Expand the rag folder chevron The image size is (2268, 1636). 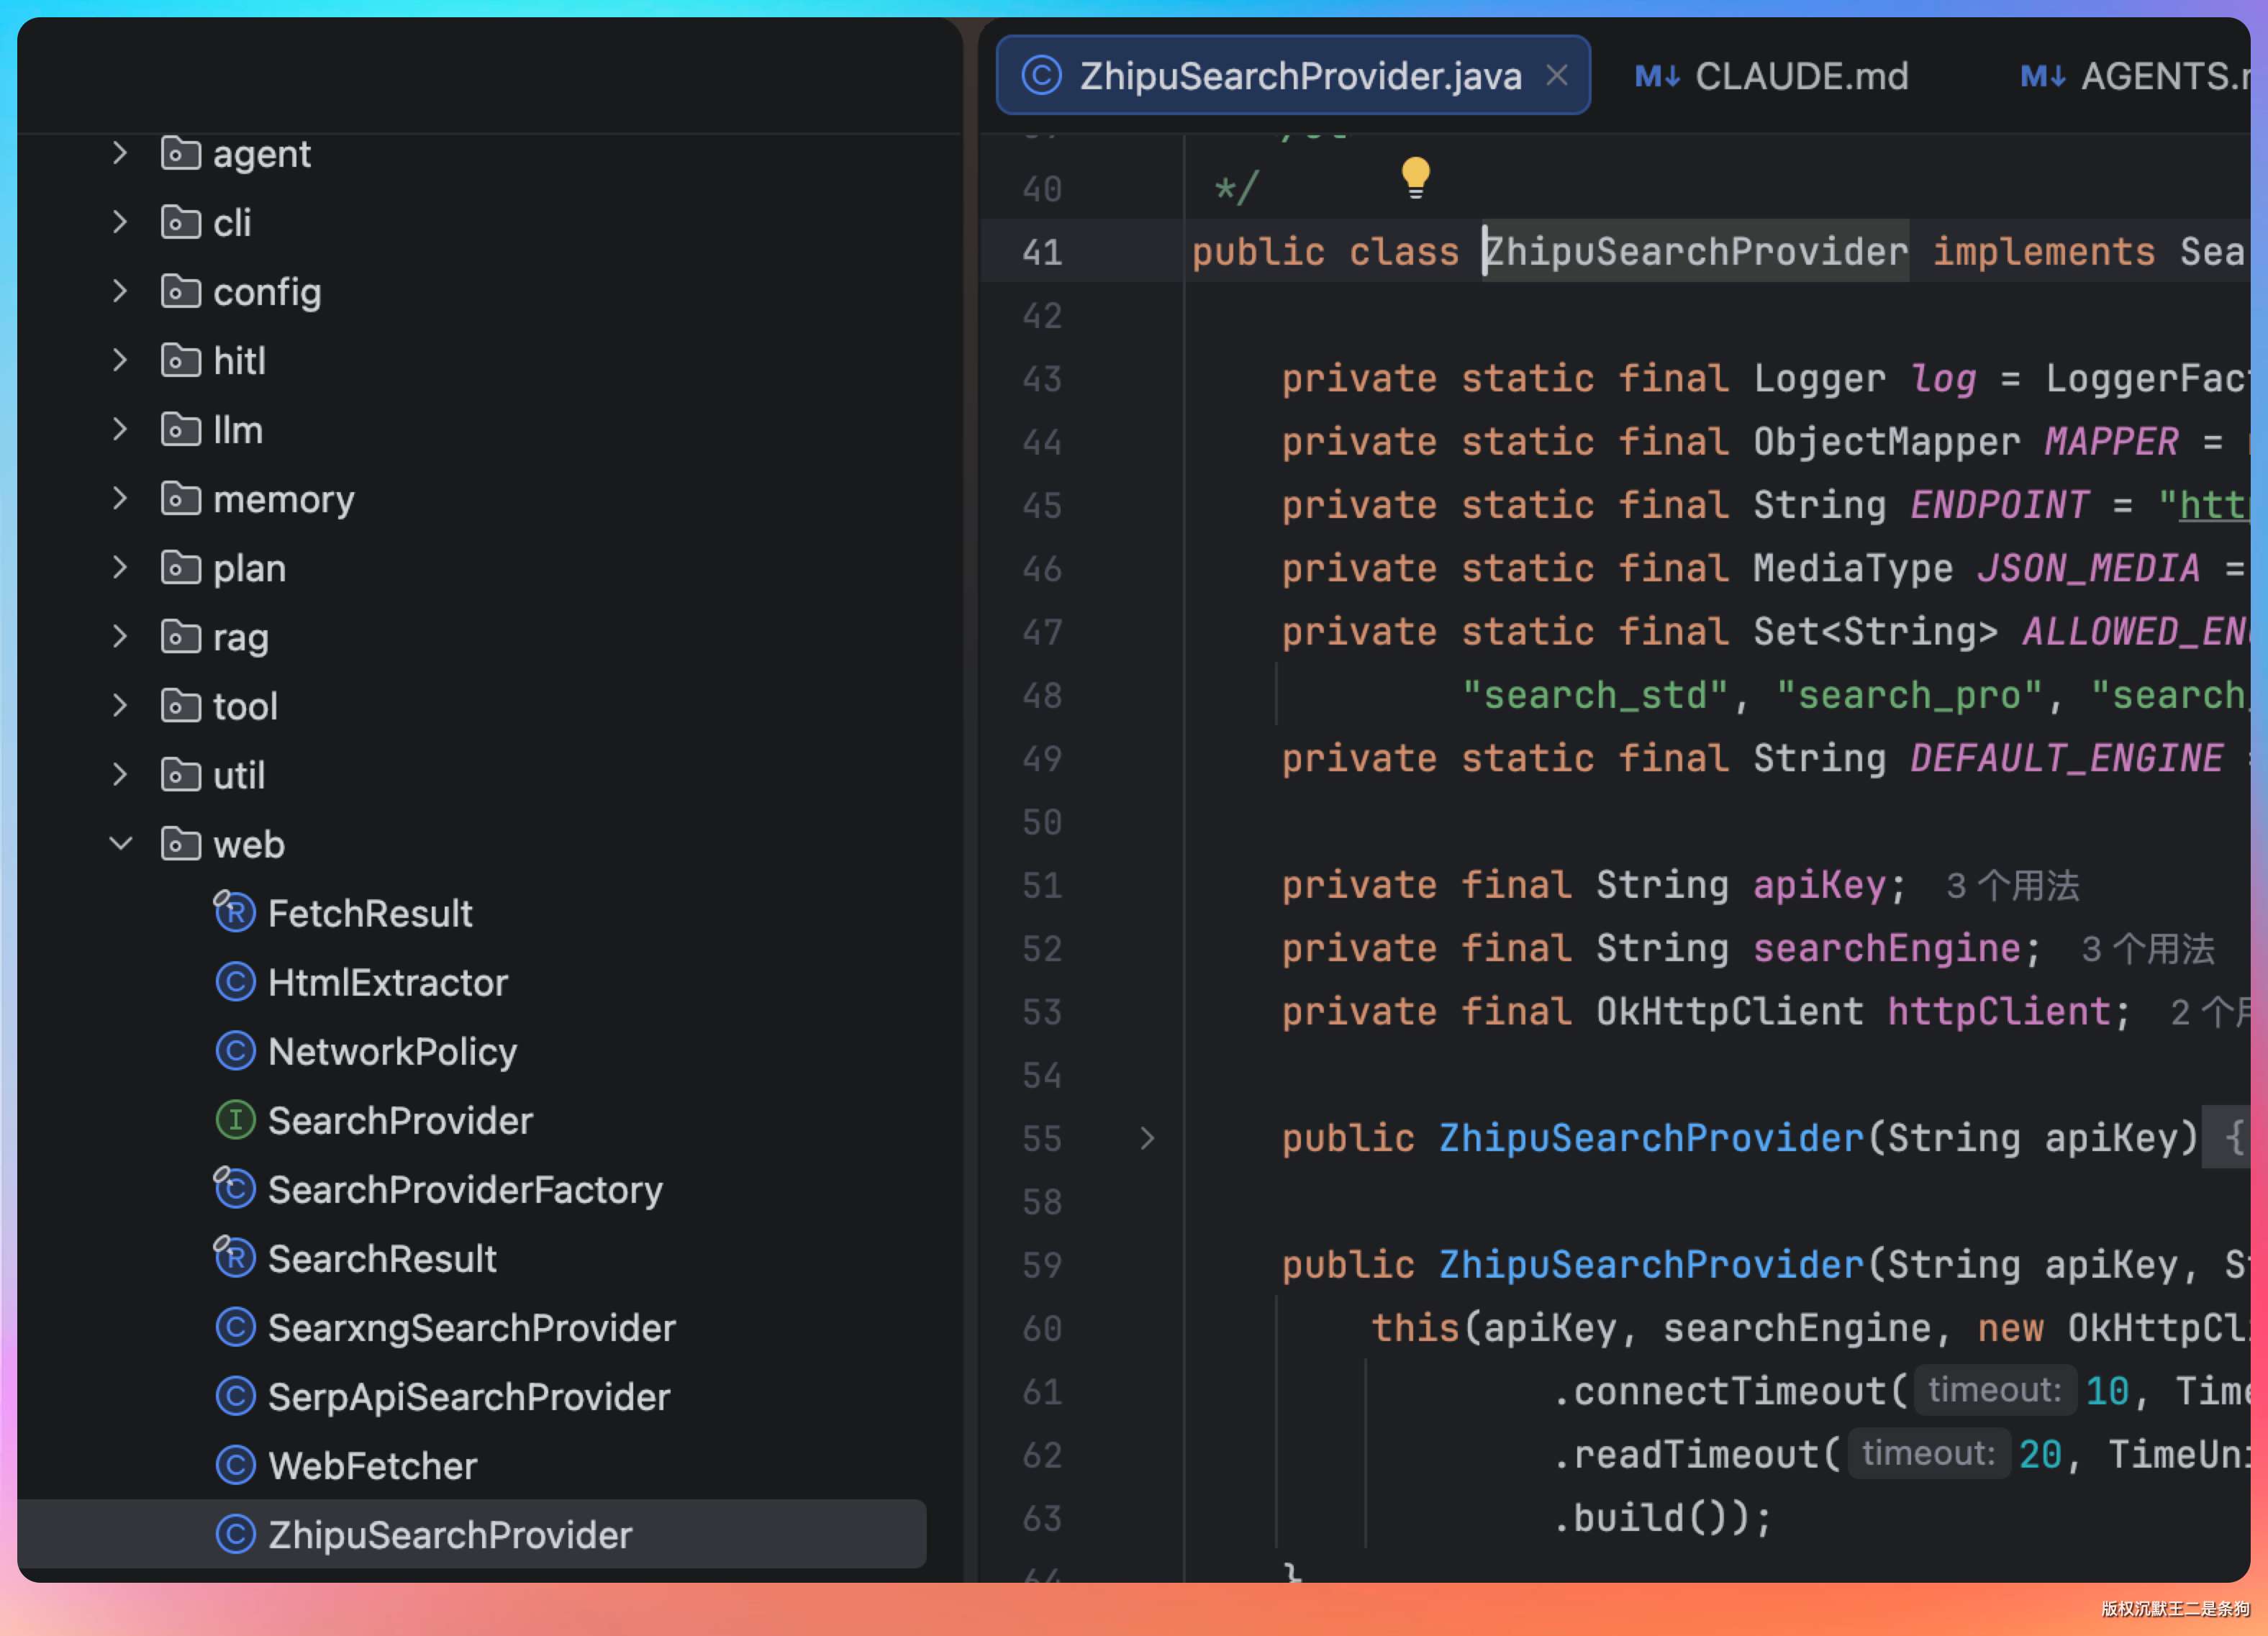[x=120, y=636]
